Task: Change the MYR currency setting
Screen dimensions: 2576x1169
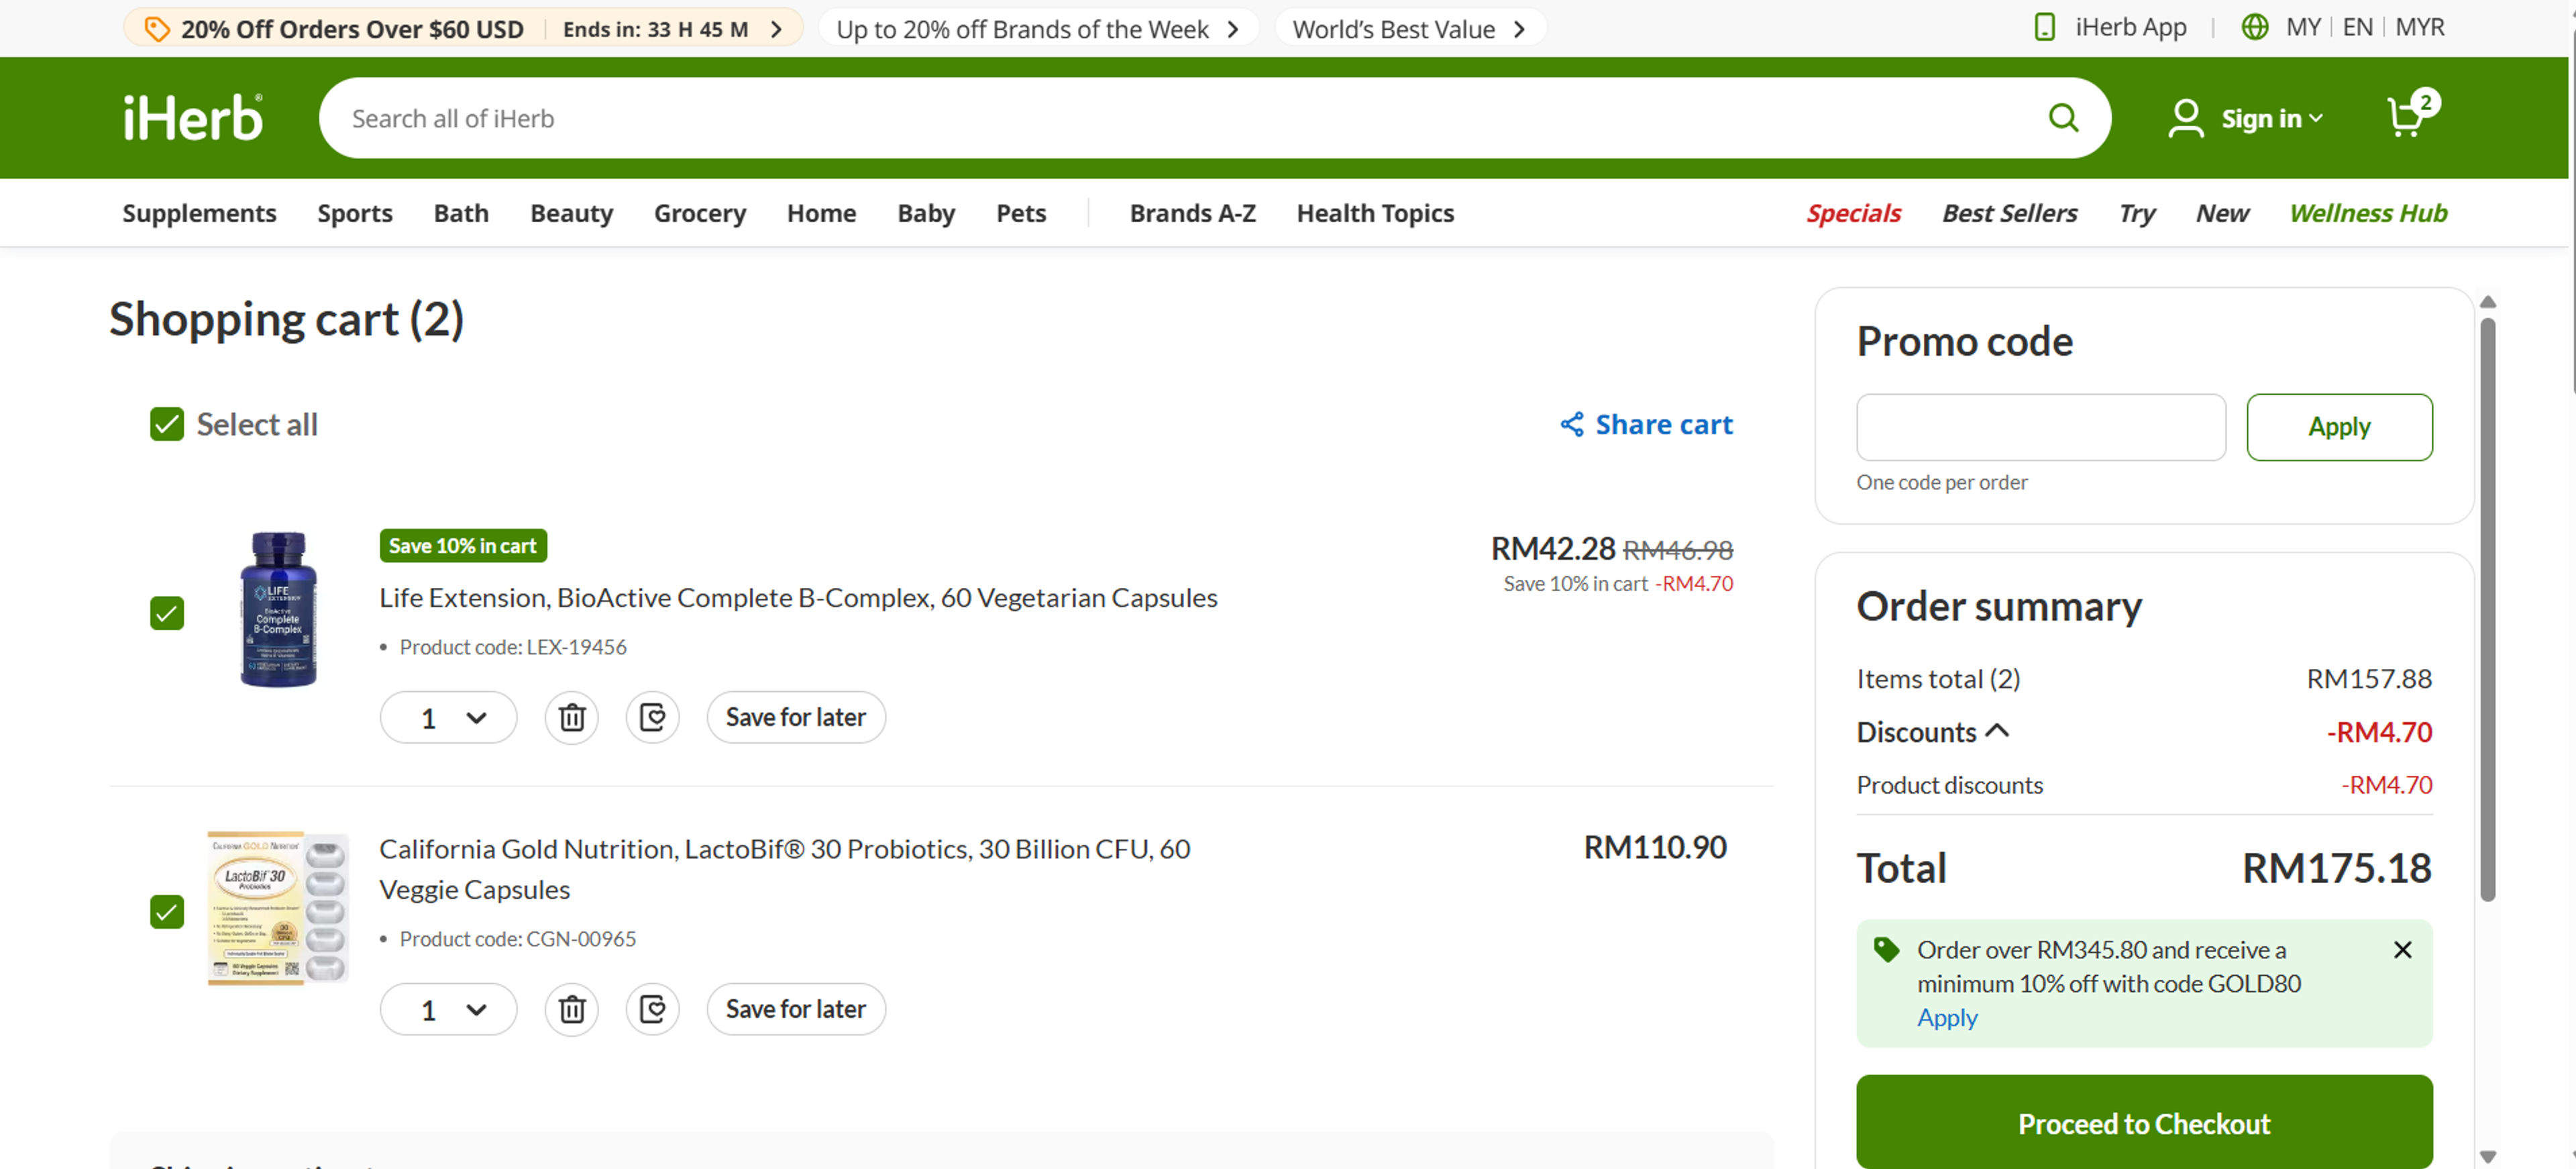Action: click(x=2420, y=28)
